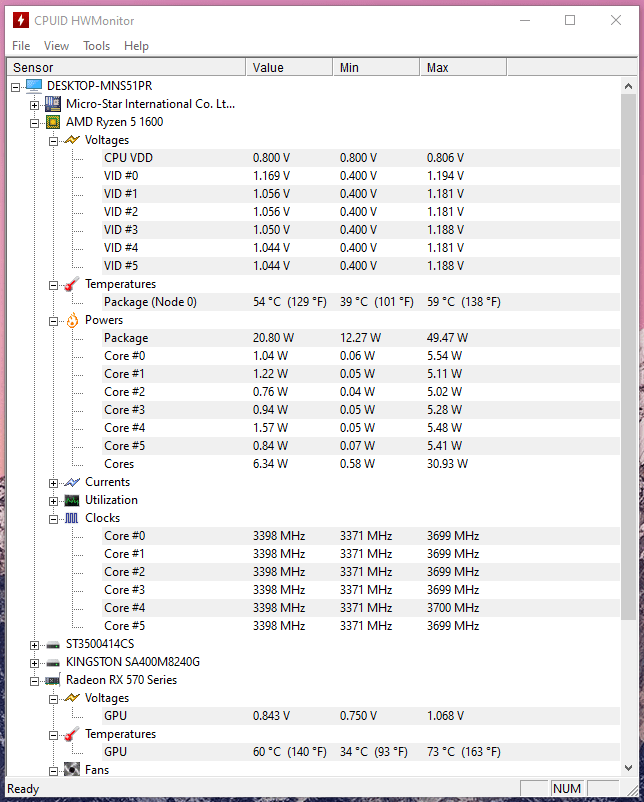The image size is (644, 802).
Task: Collapse the AMD Ryzen 5 1600 node
Action: (x=34, y=123)
